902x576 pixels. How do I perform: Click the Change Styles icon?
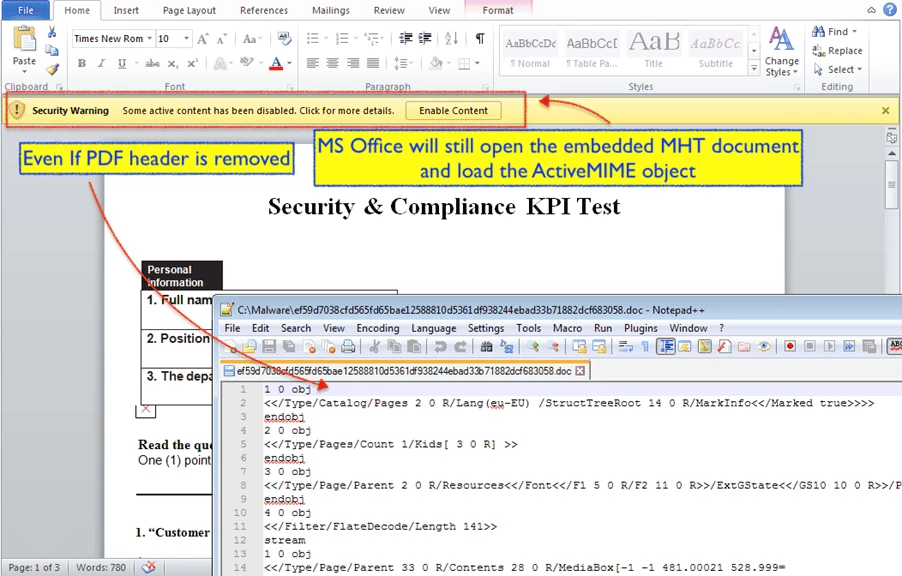tap(781, 52)
